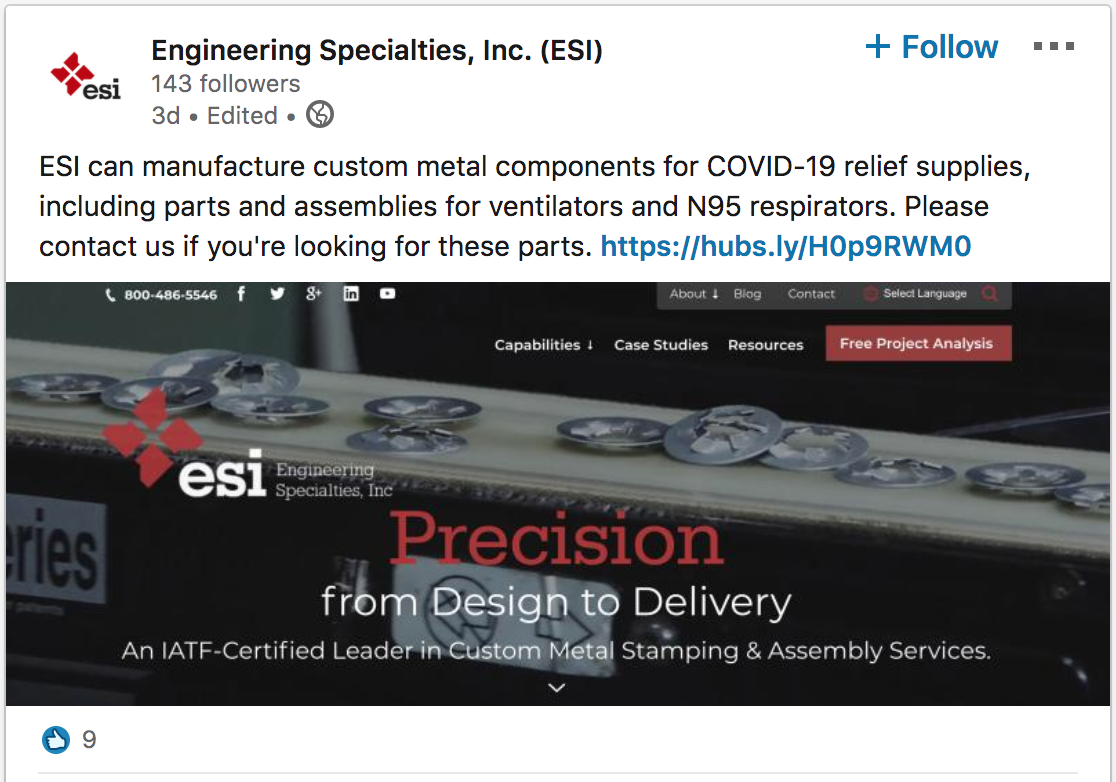This screenshot has height=782, width=1116.
Task: Click the Twitter icon in the header
Action: (x=277, y=293)
